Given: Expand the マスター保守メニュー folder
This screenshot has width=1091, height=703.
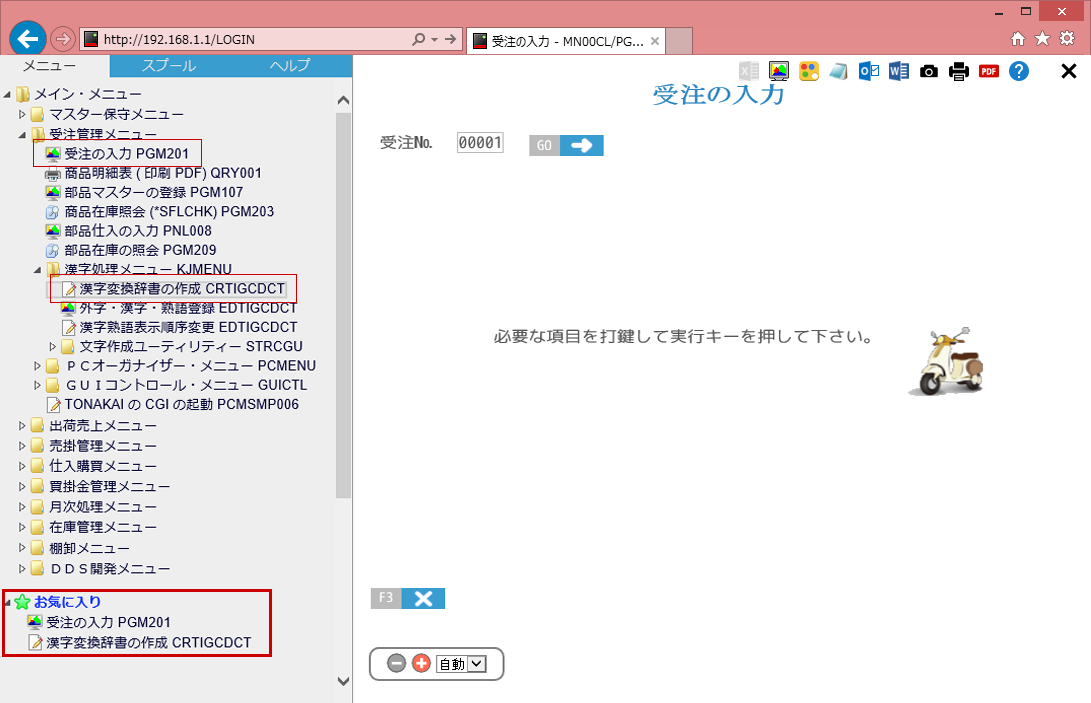Looking at the screenshot, I should click(x=23, y=114).
